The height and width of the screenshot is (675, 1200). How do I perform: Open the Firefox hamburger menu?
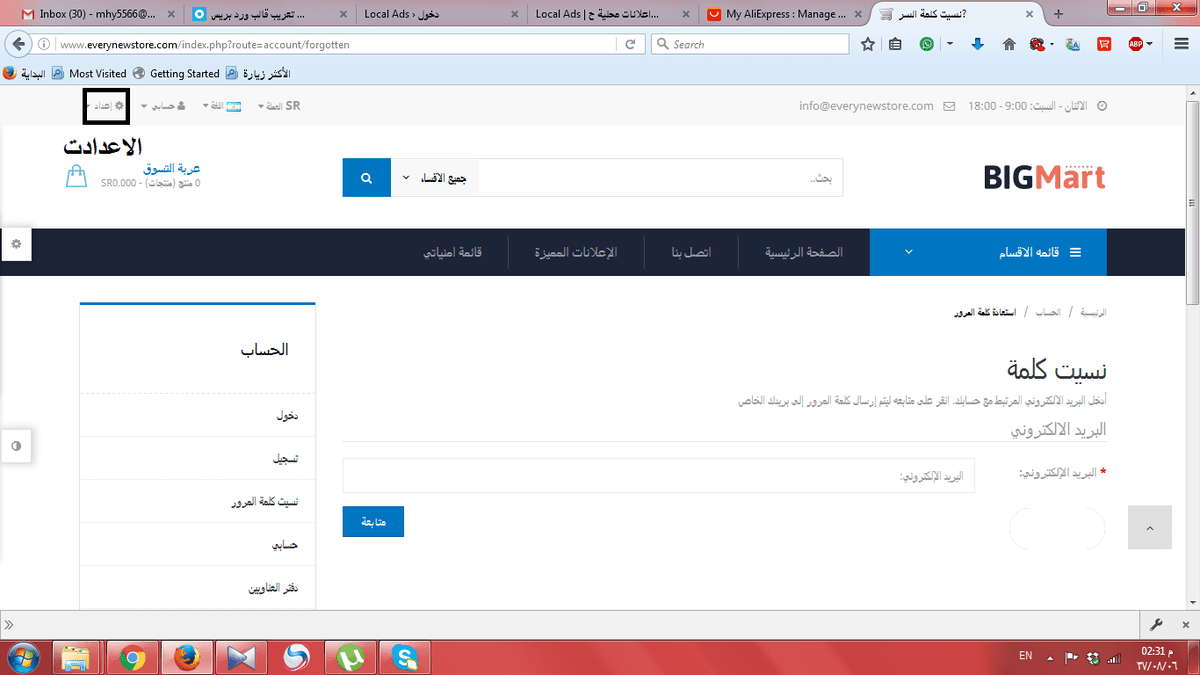pos(1181,44)
